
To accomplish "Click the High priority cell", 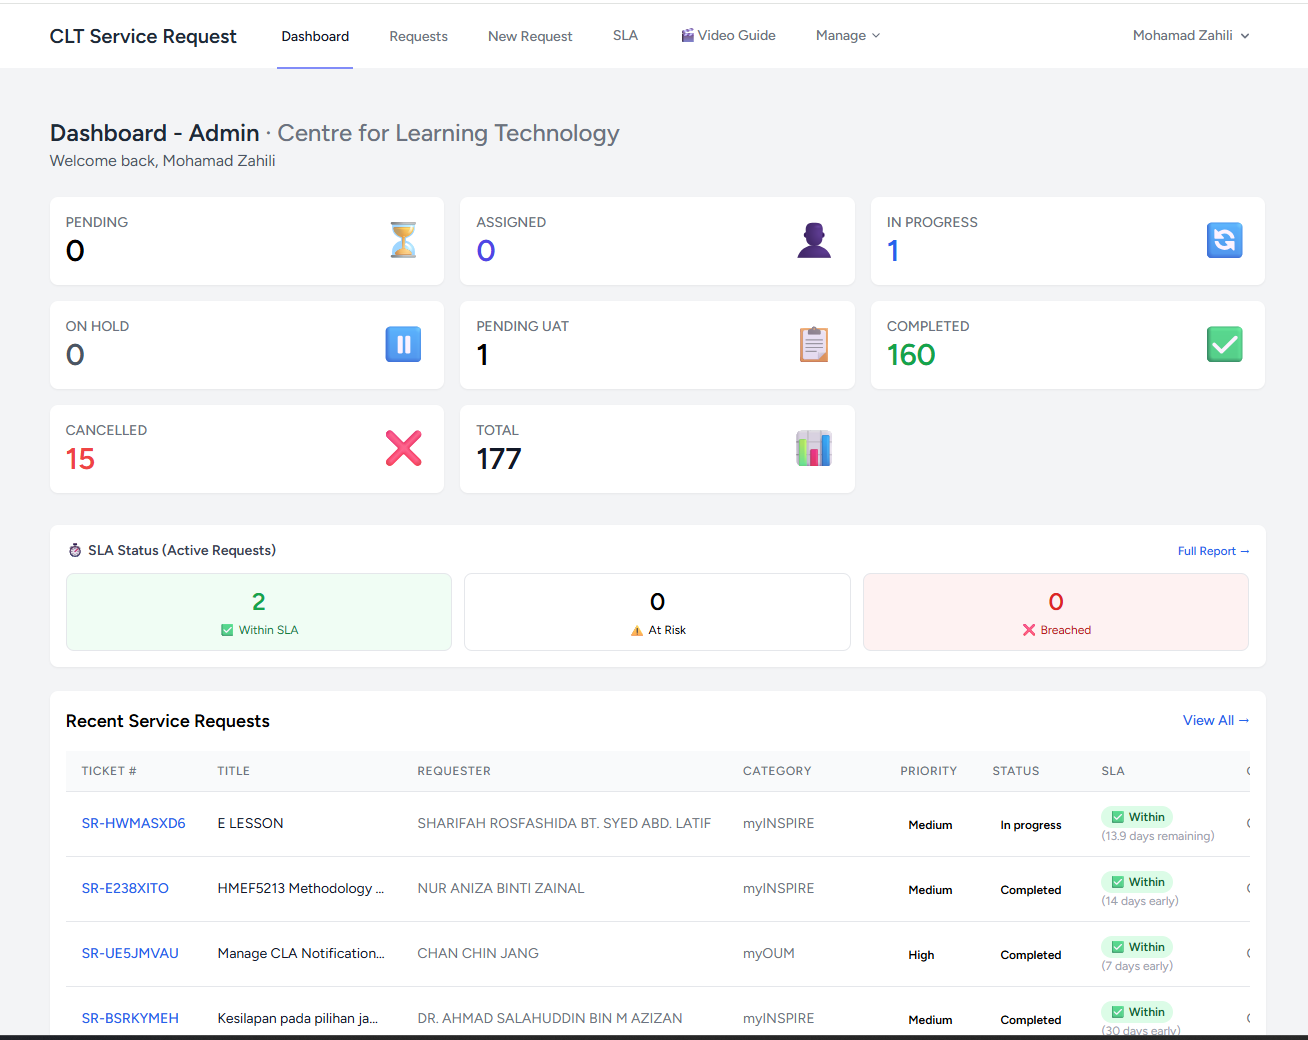I will (x=921, y=955).
